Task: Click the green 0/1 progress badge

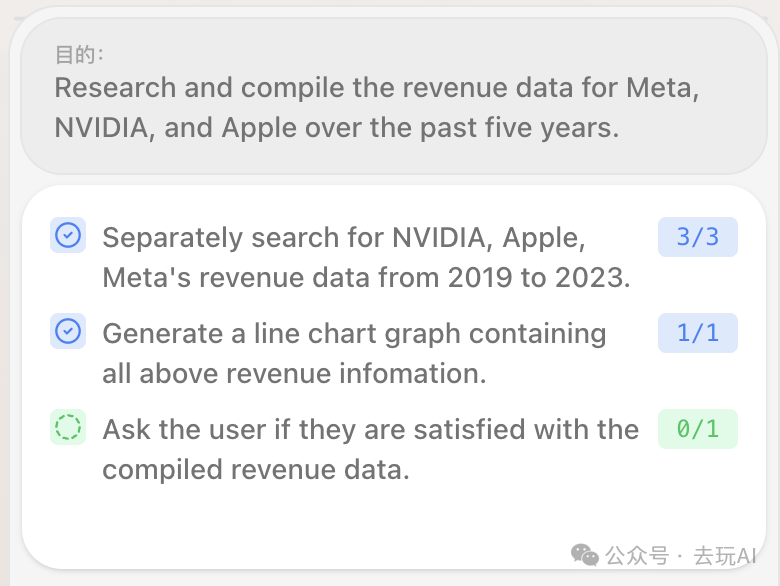Action: pyautogui.click(x=697, y=429)
